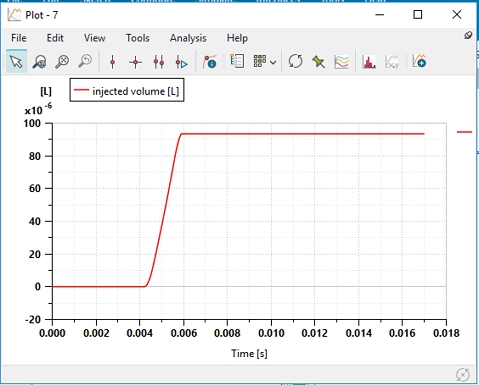Click the 0.006 x-axis tick label
The height and width of the screenshot is (385, 479).
(x=184, y=333)
